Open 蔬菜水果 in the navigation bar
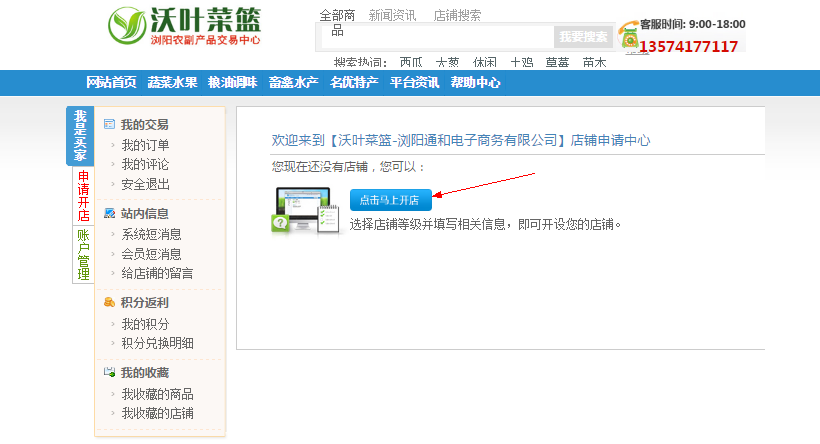Viewport: 820px width, 444px height. click(x=172, y=83)
